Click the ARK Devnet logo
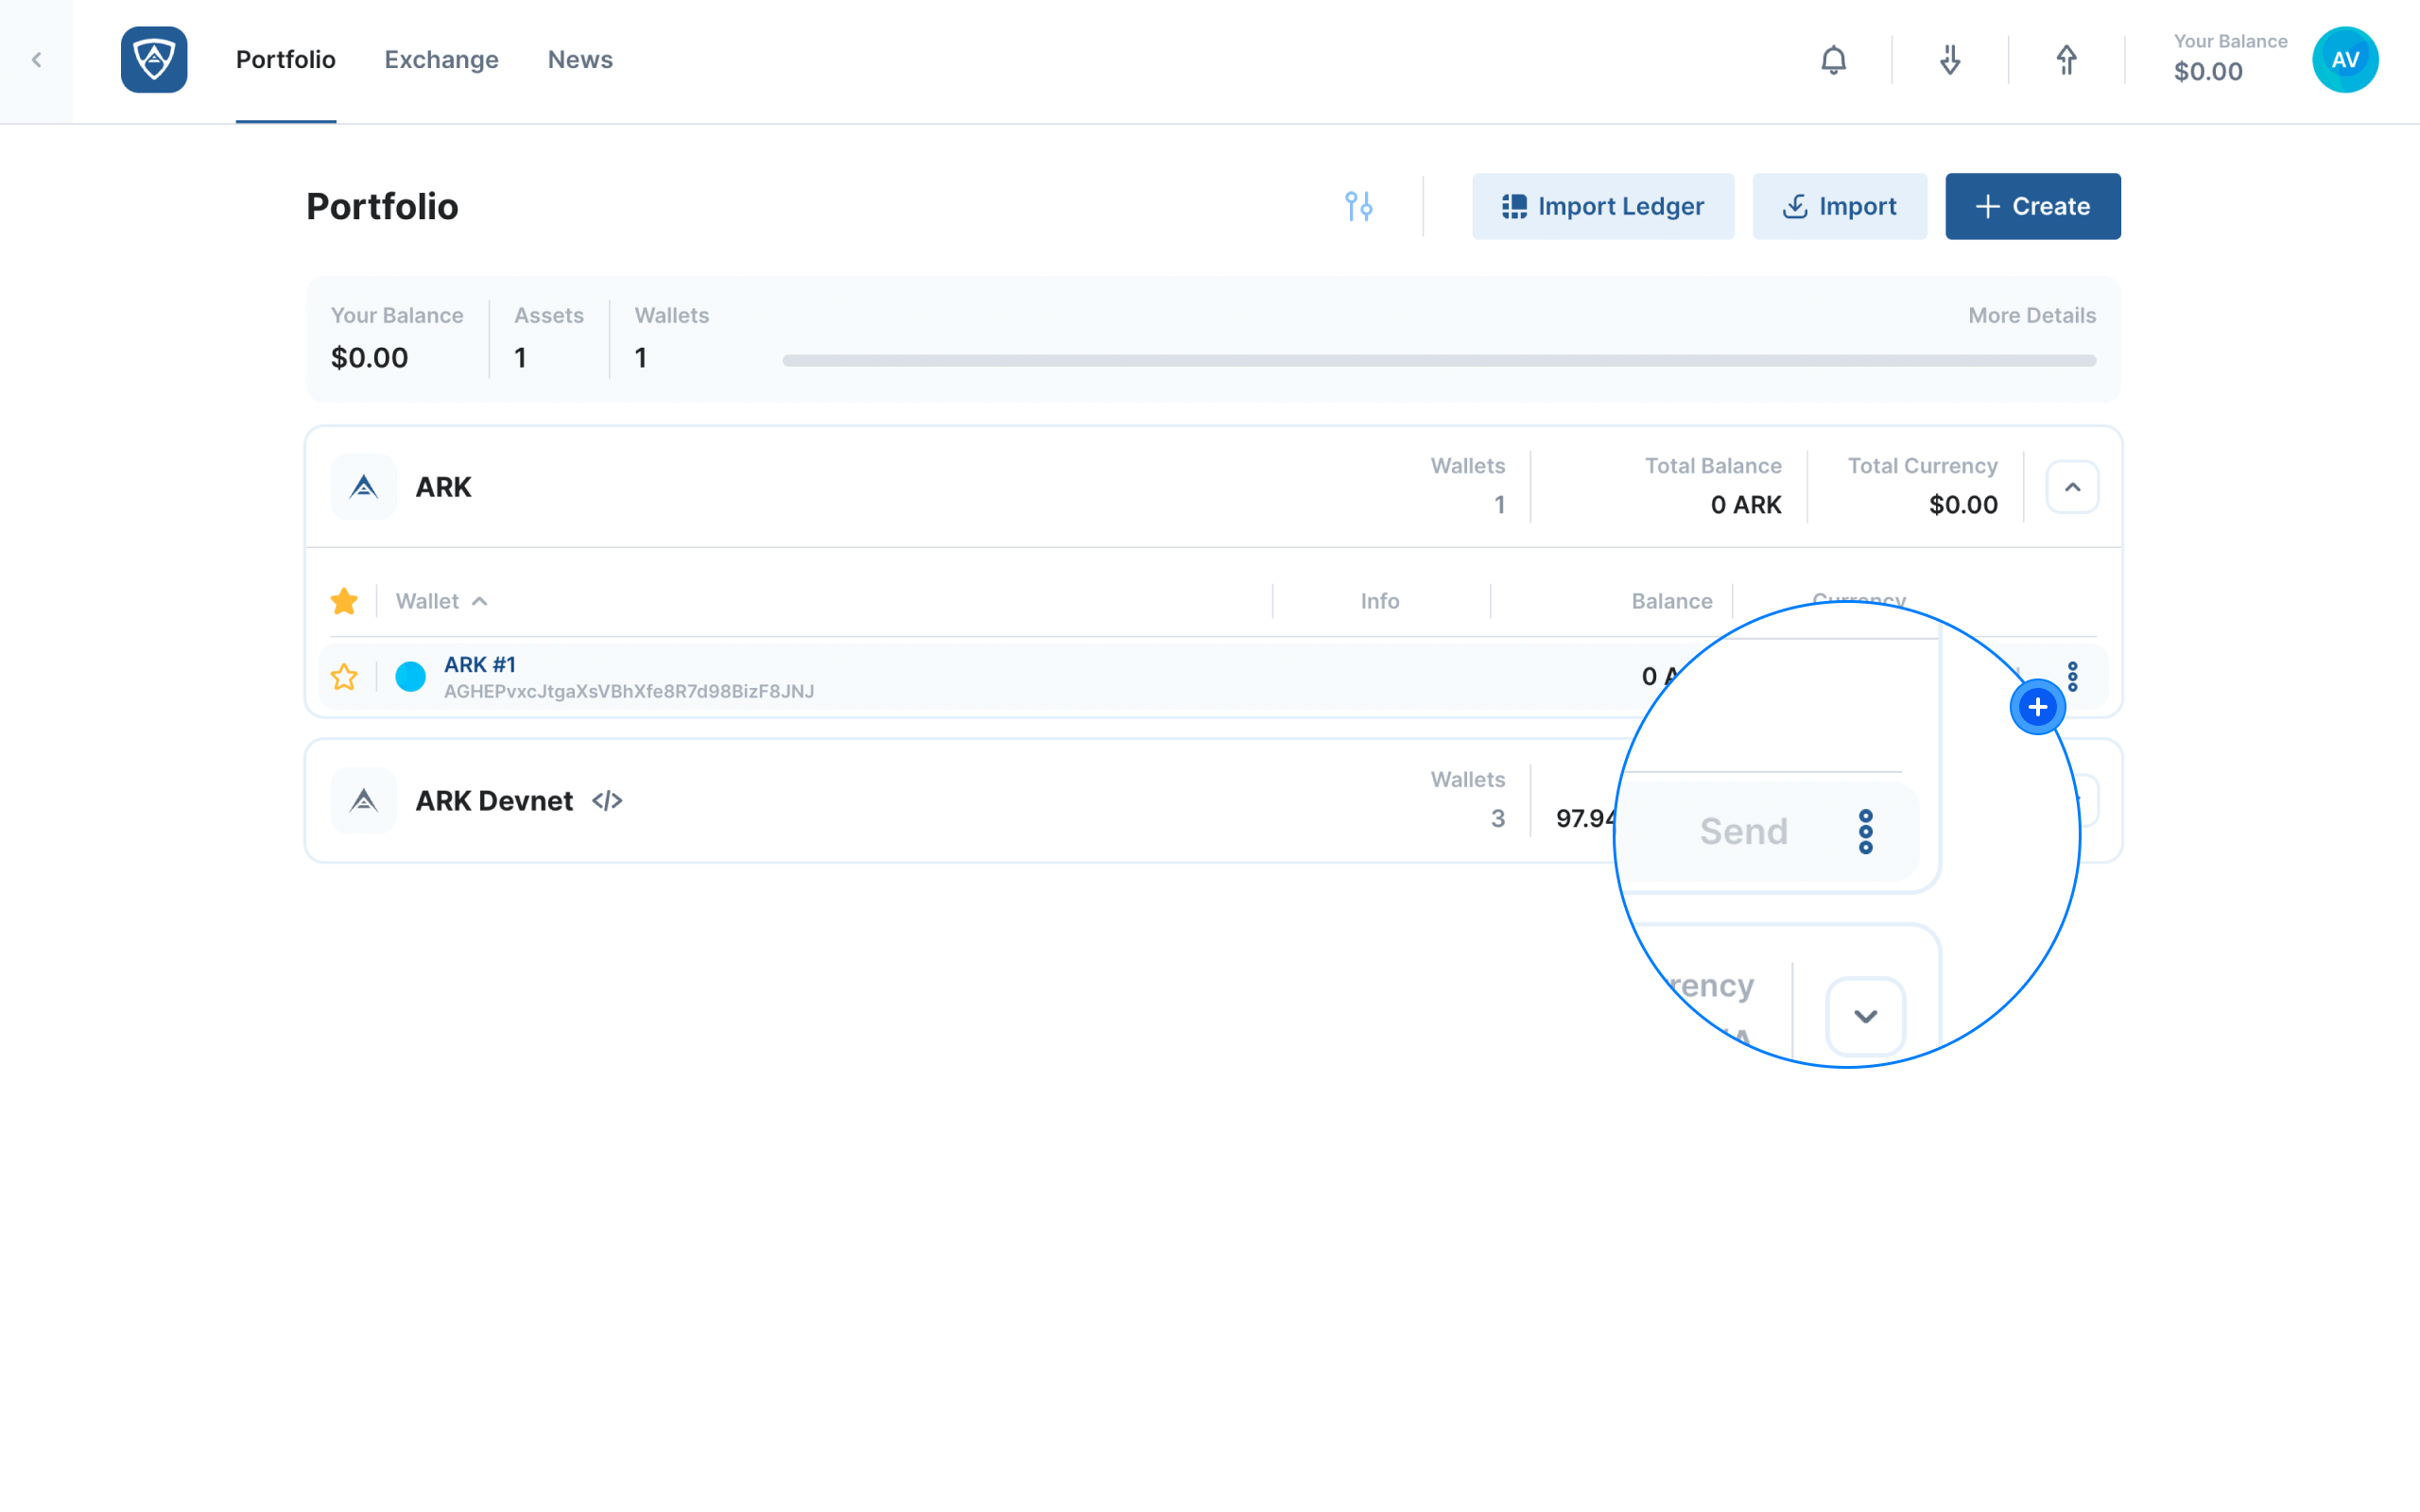This screenshot has width=2420, height=1512. pos(364,801)
